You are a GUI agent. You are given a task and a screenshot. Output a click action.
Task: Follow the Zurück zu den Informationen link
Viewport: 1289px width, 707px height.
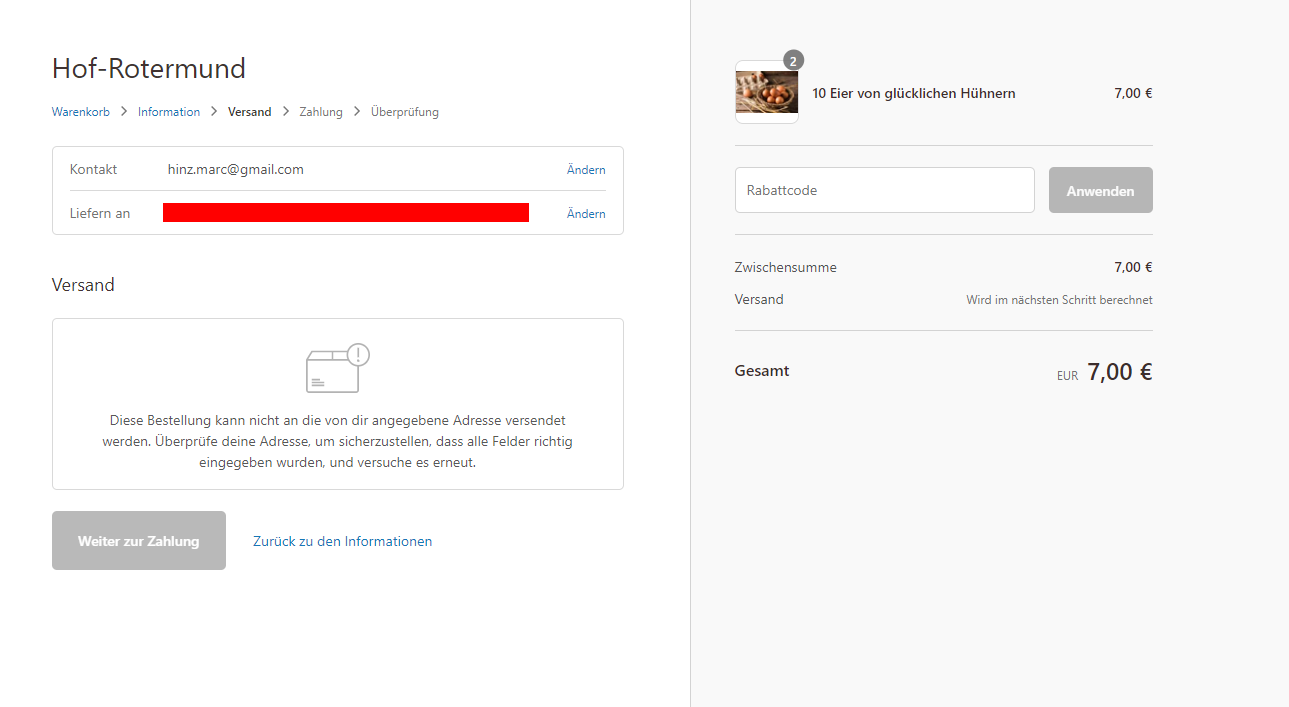pyautogui.click(x=342, y=541)
